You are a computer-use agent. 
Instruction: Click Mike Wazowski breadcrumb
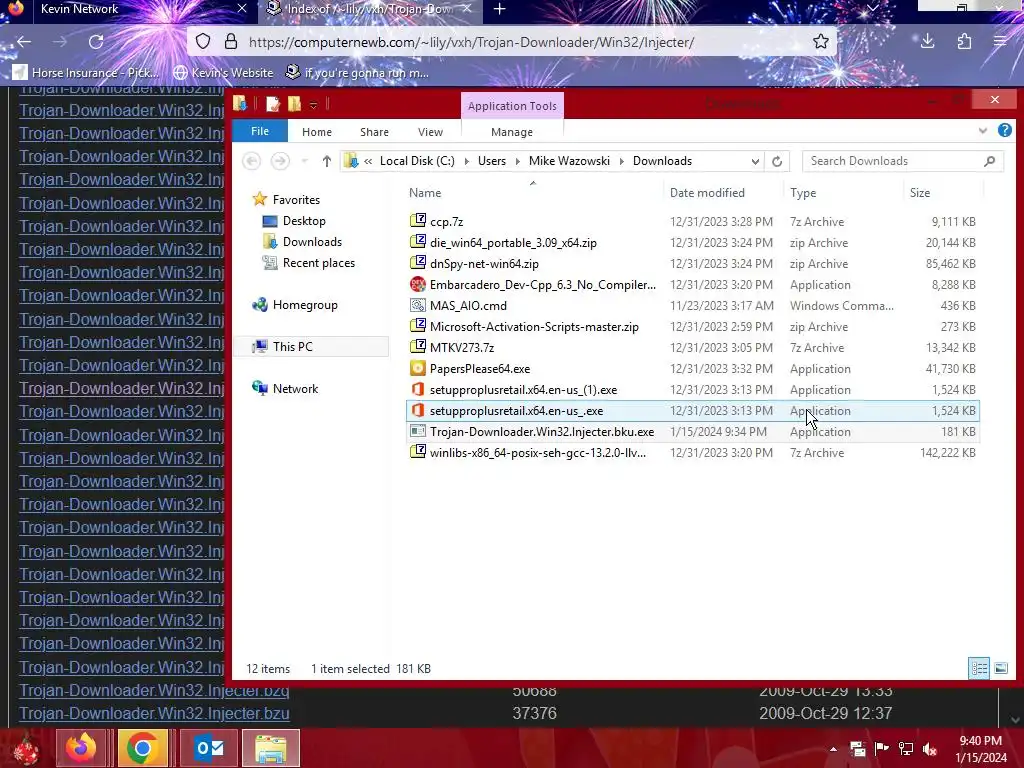pos(569,161)
